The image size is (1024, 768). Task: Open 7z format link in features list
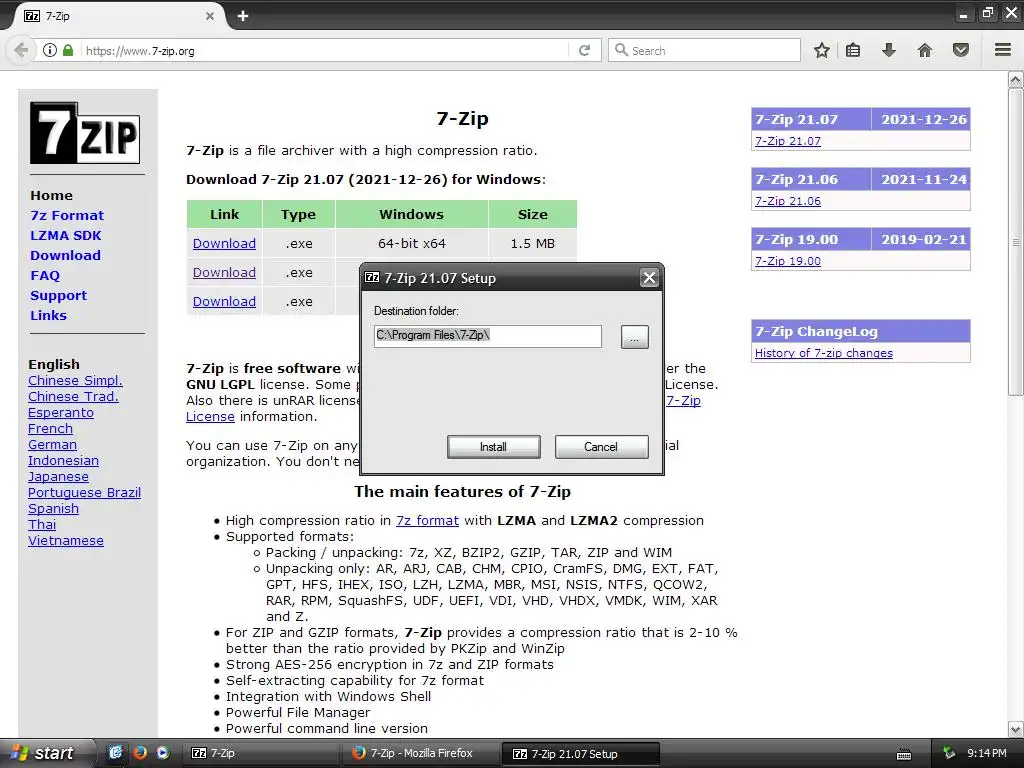427,520
